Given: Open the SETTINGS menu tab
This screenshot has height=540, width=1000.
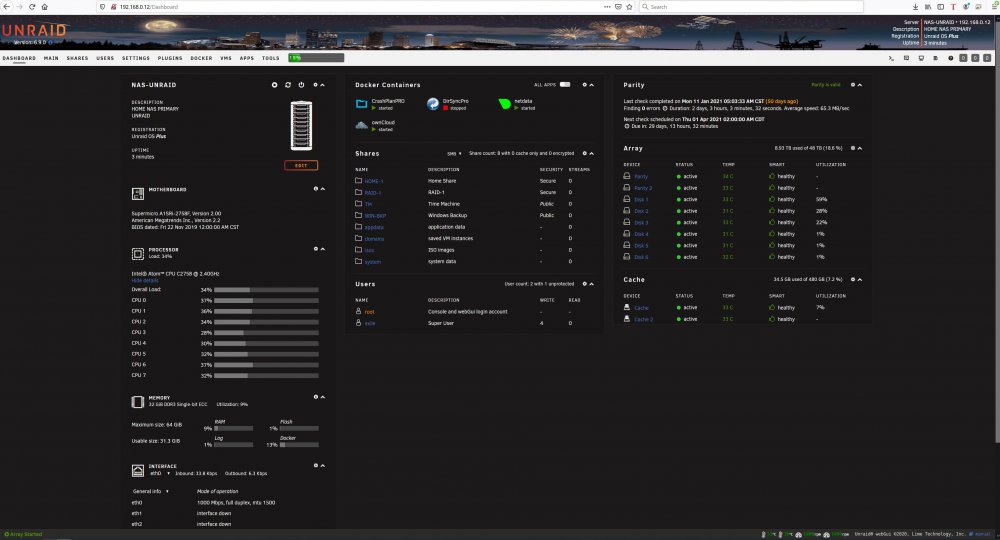Looking at the screenshot, I should (136, 58).
